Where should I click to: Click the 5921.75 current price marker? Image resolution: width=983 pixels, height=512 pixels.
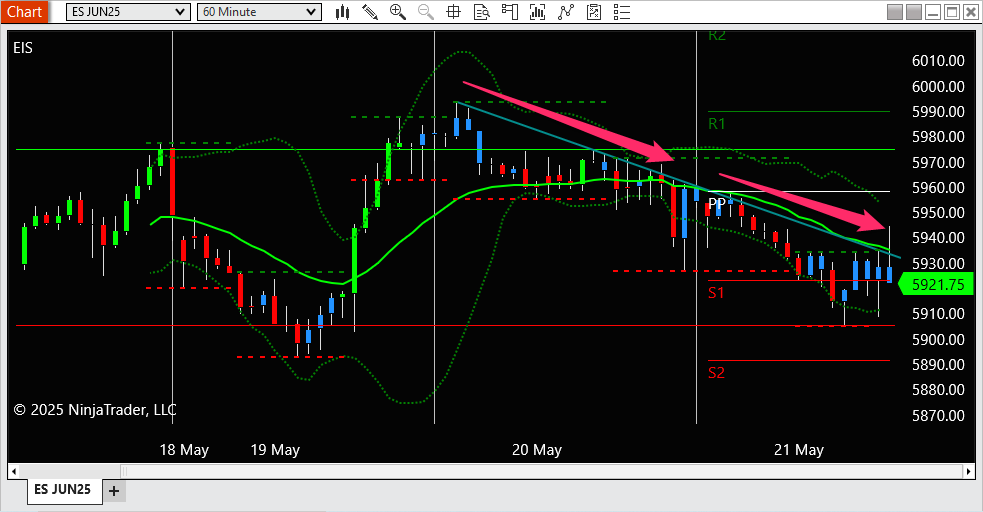tap(936, 285)
